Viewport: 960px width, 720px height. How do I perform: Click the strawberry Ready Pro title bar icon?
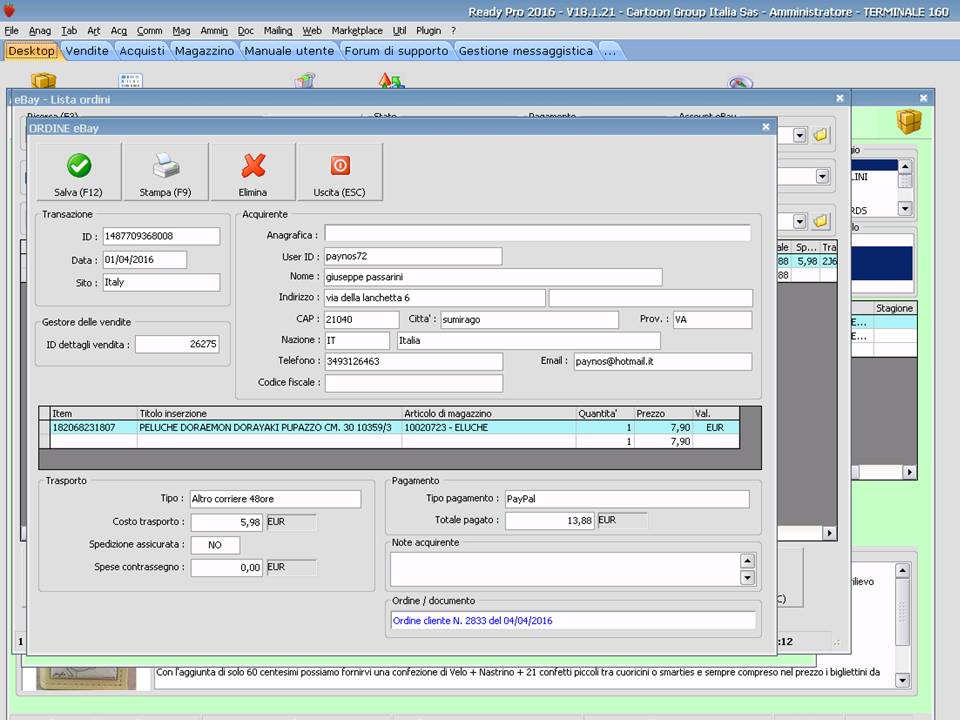coord(9,10)
